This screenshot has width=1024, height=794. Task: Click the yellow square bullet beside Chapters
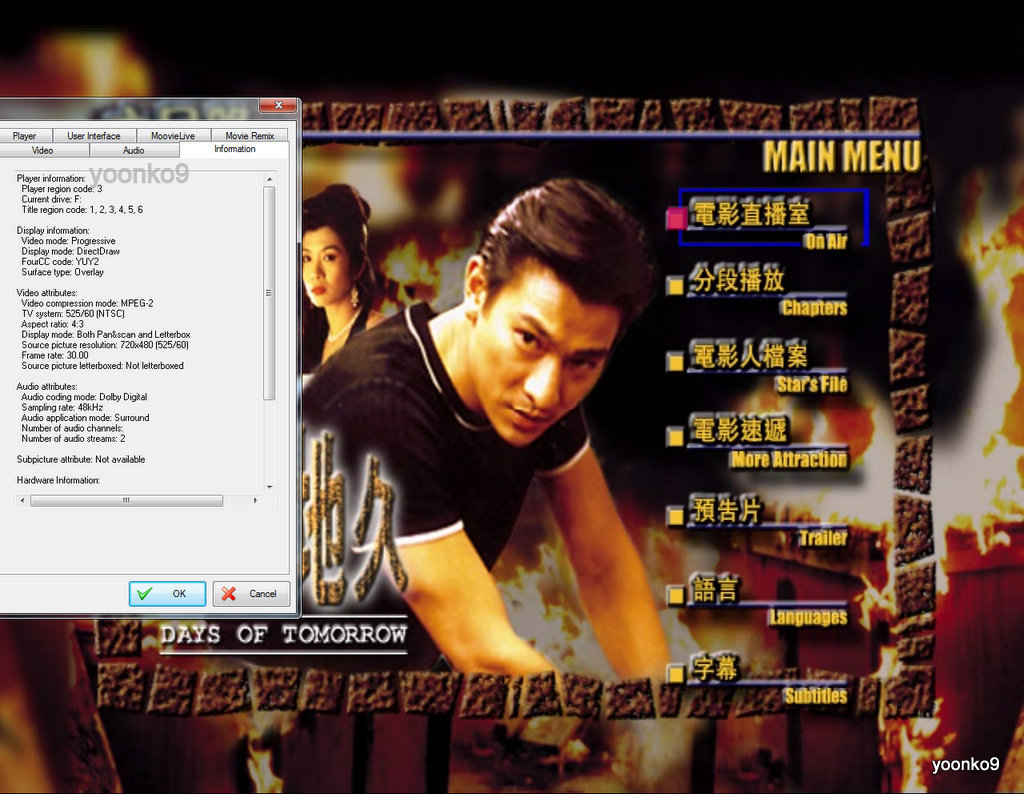click(x=675, y=285)
